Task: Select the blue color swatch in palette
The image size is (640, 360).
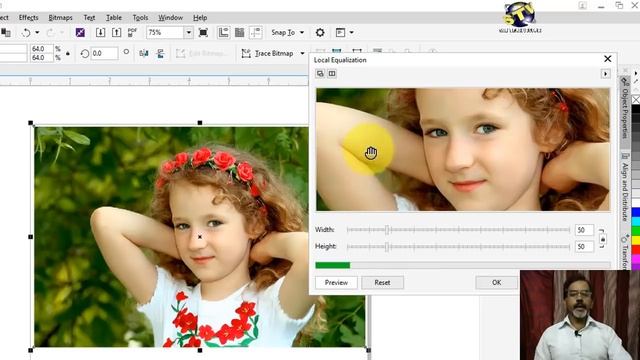Action: [x=636, y=212]
